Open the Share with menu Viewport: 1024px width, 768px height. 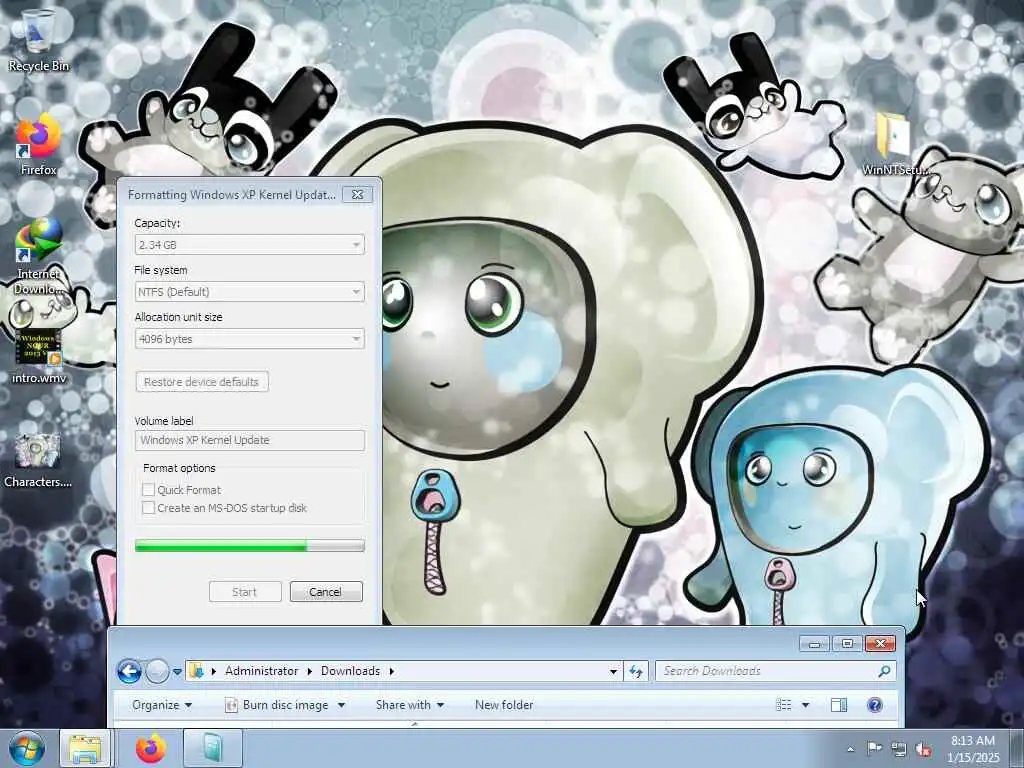pyautogui.click(x=409, y=705)
